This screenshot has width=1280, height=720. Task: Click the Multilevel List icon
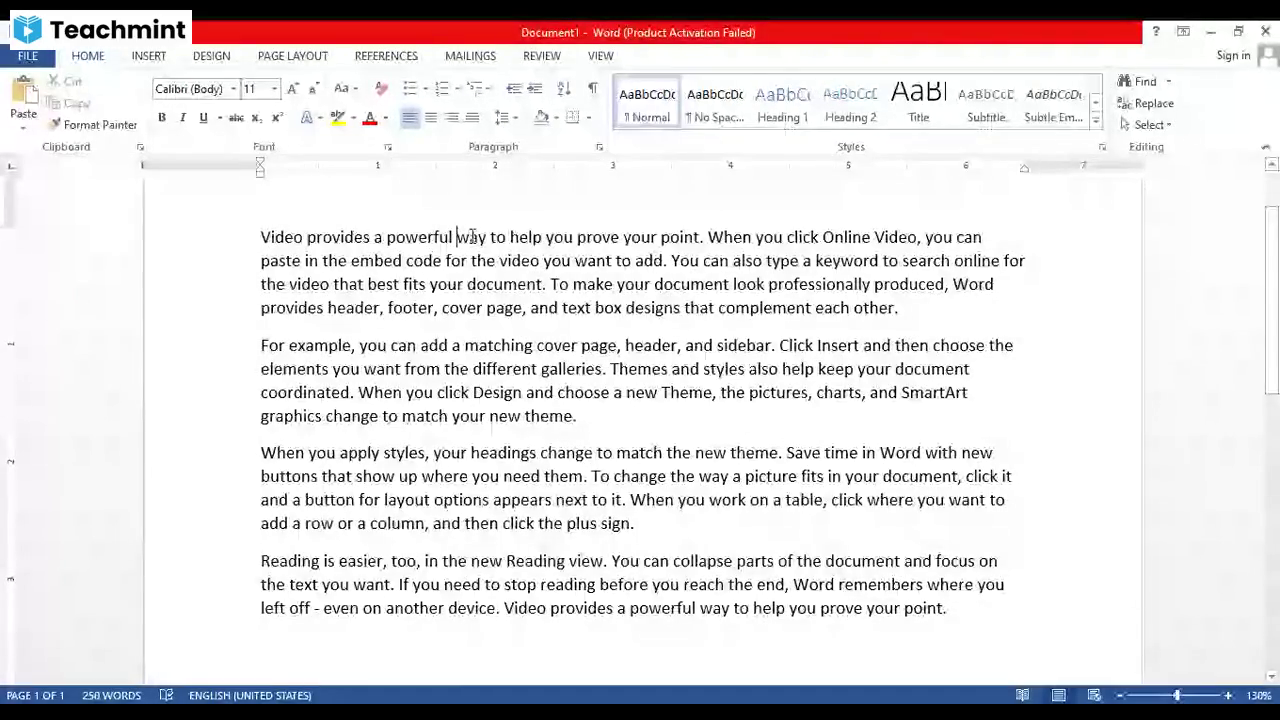coord(474,89)
